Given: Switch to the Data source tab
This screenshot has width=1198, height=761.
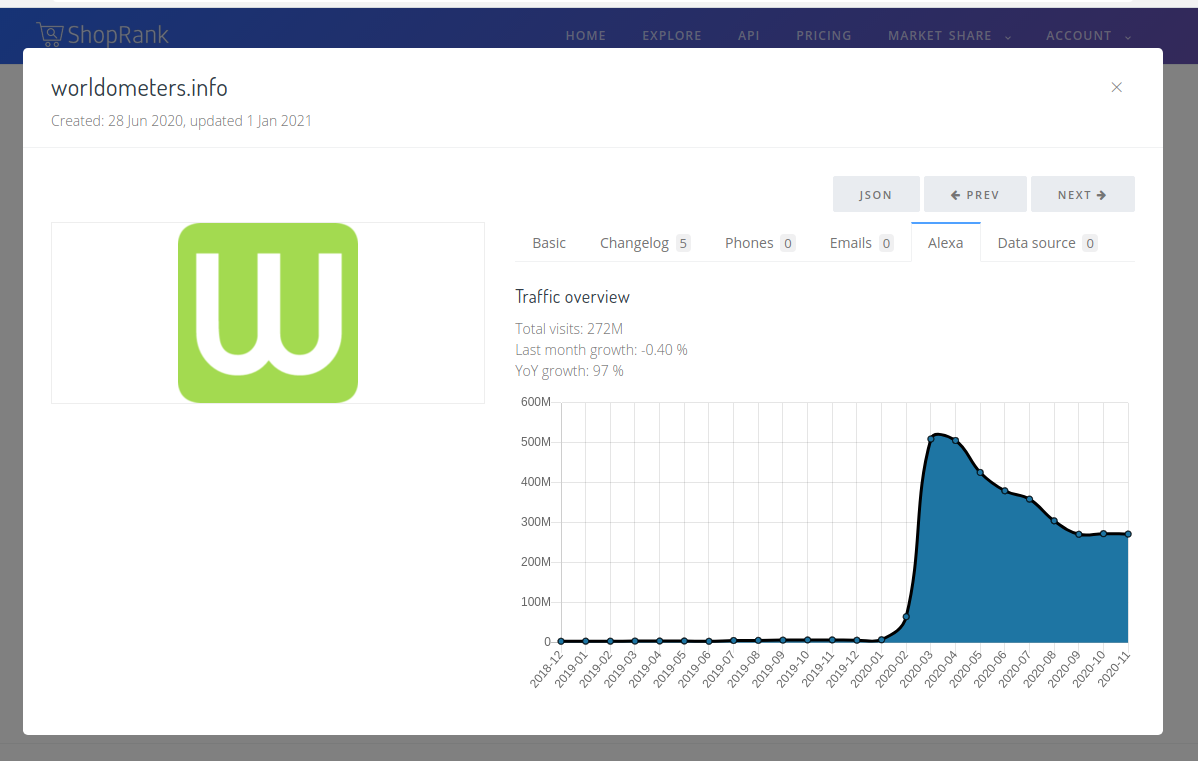Looking at the screenshot, I should point(1046,243).
